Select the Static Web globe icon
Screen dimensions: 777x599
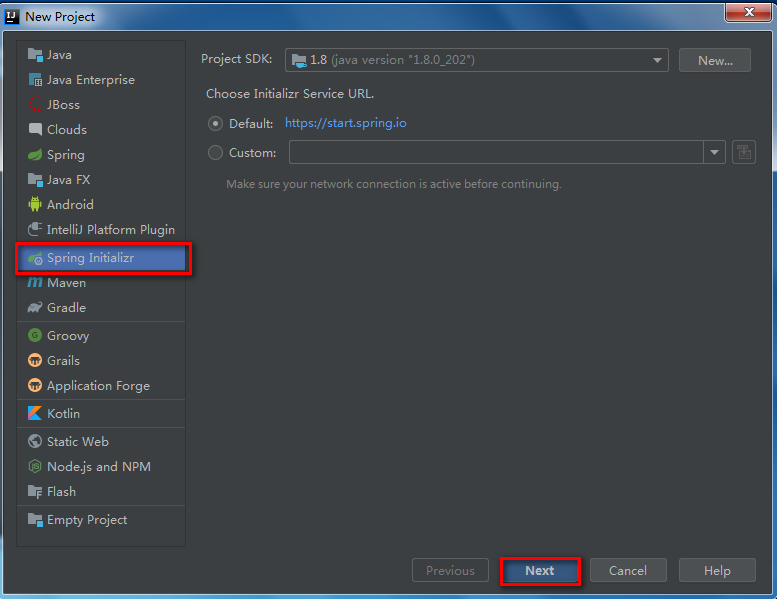tap(35, 441)
